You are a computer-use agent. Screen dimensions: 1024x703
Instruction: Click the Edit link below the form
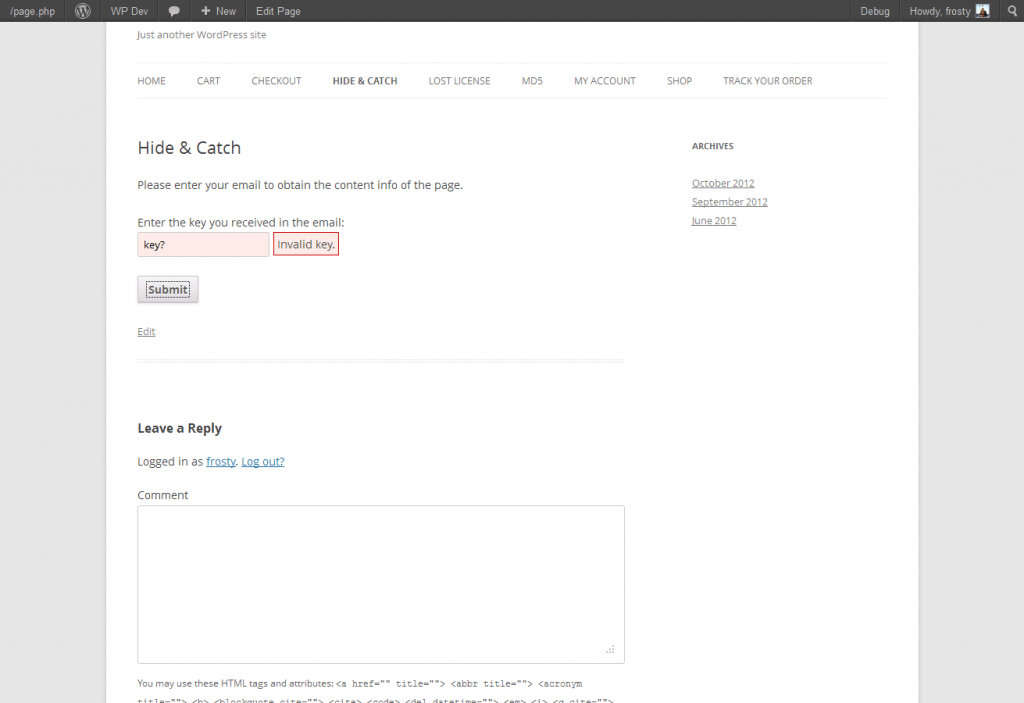click(146, 332)
